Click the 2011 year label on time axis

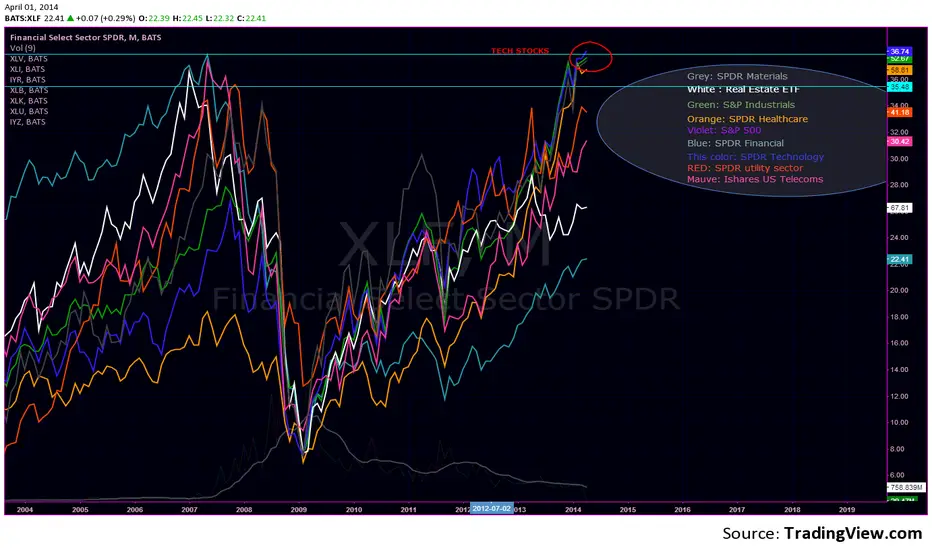pos(408,510)
